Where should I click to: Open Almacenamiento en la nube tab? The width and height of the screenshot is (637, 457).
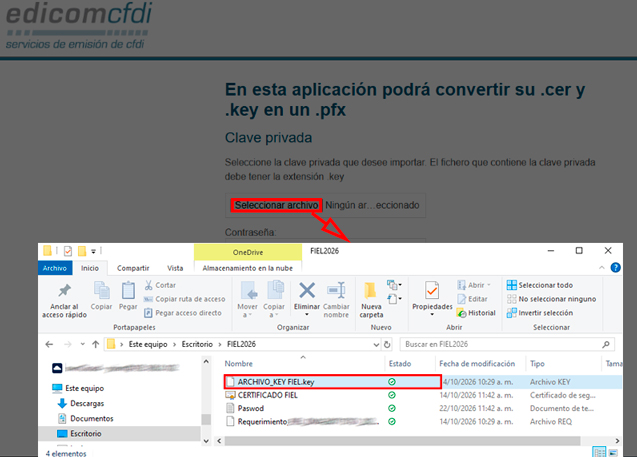pyautogui.click(x=248, y=268)
